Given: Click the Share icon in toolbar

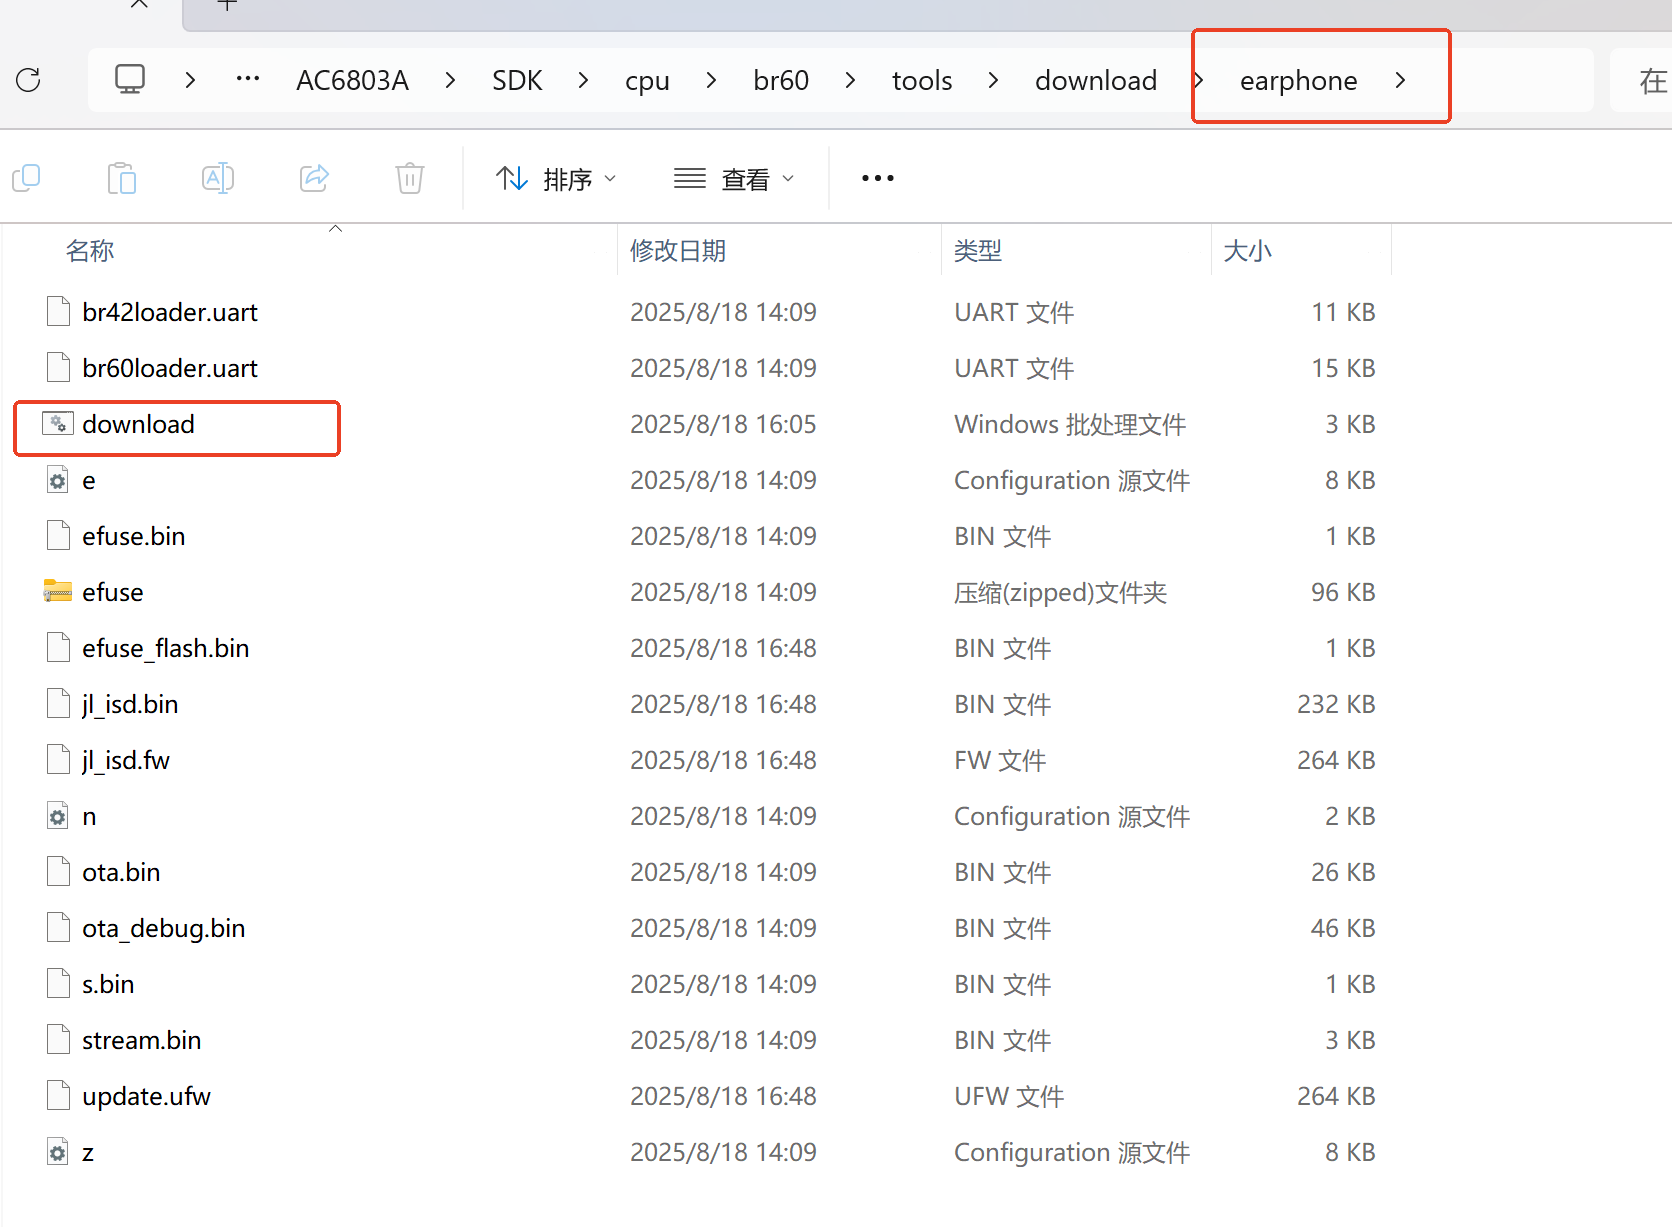Looking at the screenshot, I should [314, 179].
